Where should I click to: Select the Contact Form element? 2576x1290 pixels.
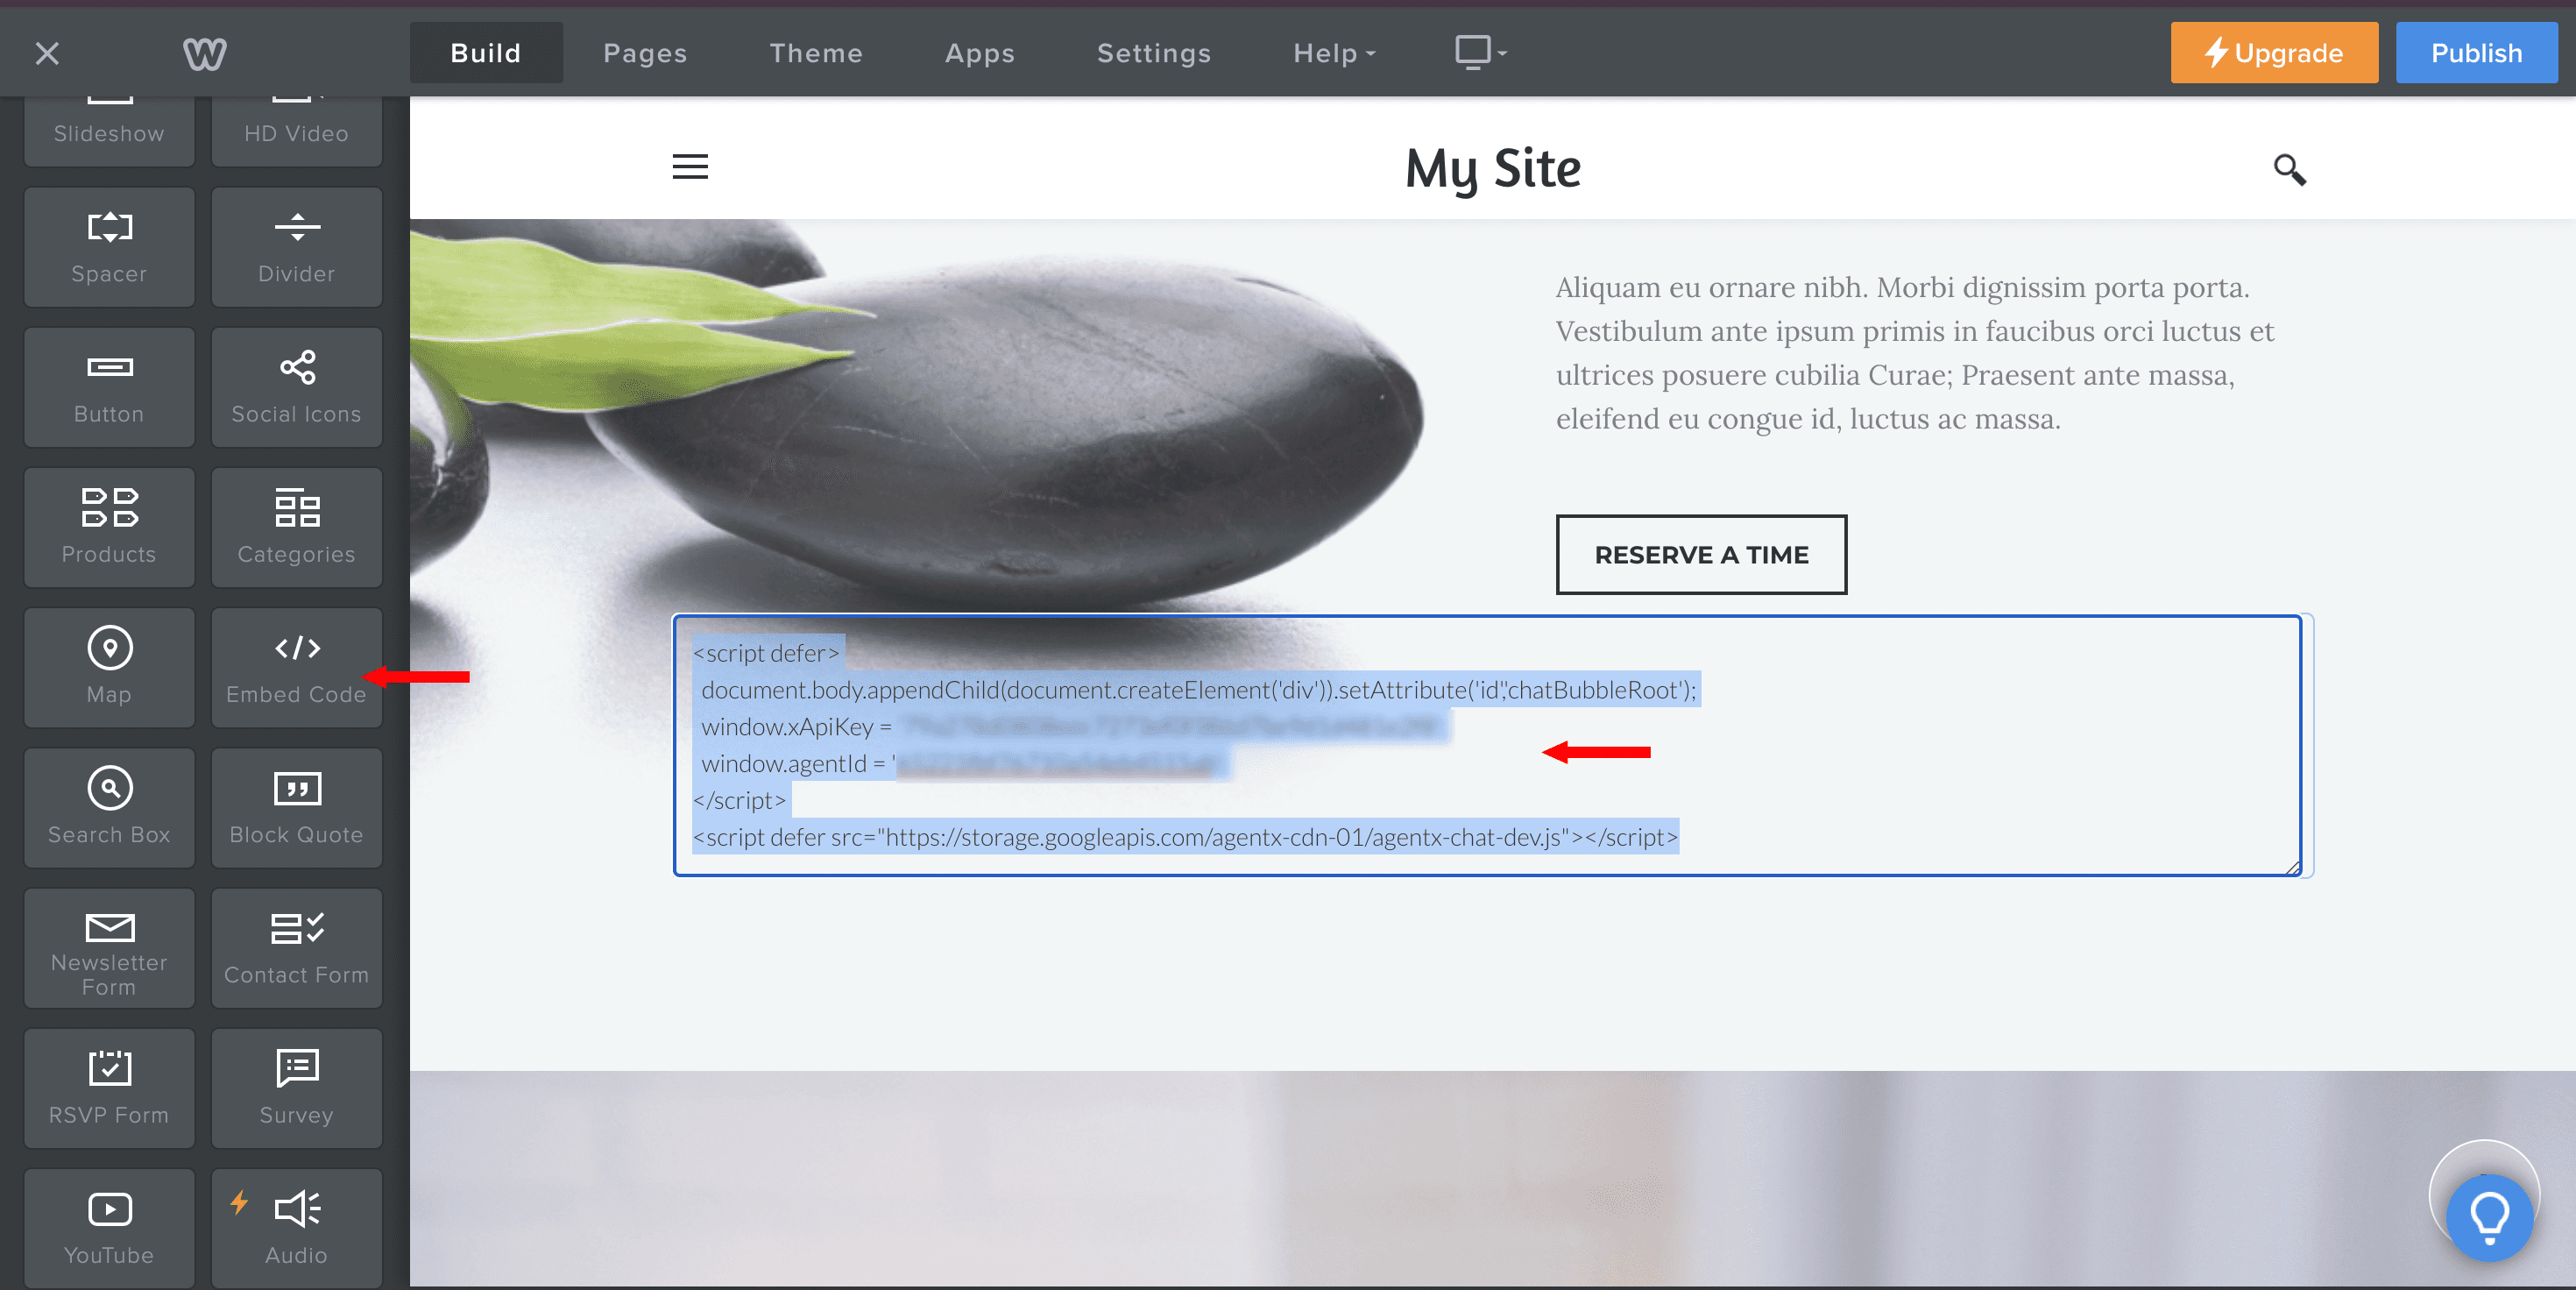point(297,948)
